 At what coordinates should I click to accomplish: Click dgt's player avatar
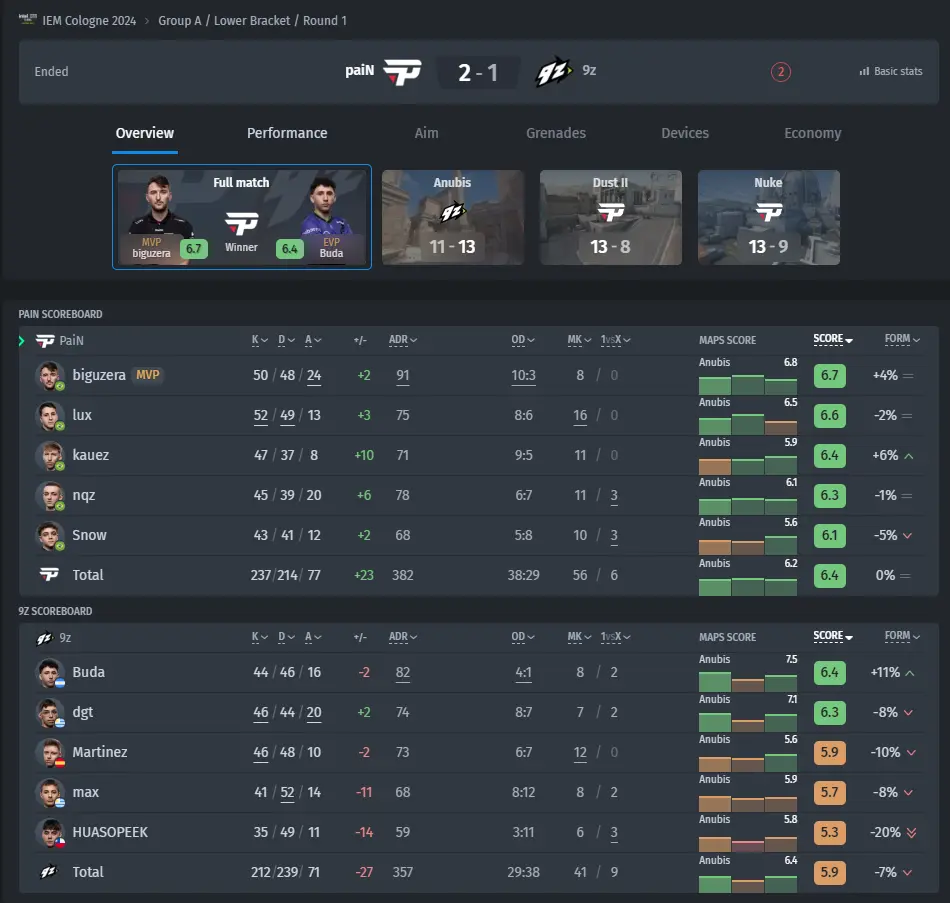(49, 713)
